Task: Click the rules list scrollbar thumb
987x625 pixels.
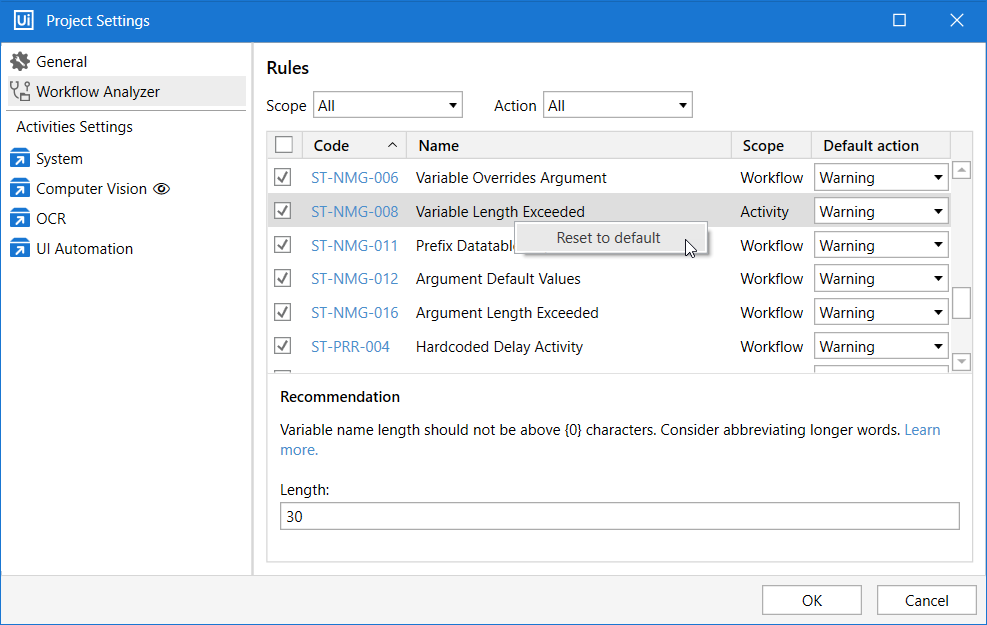Action: [x=961, y=303]
